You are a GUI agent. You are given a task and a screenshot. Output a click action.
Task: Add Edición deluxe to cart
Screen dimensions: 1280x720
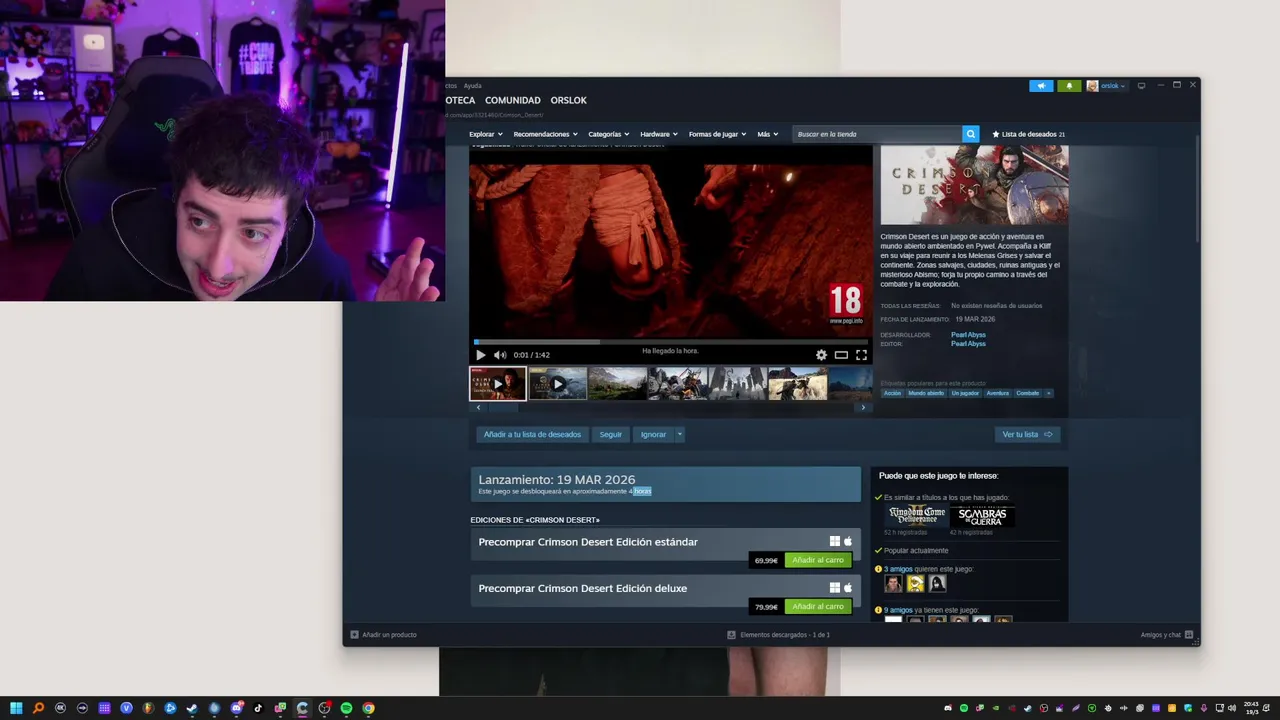point(818,606)
